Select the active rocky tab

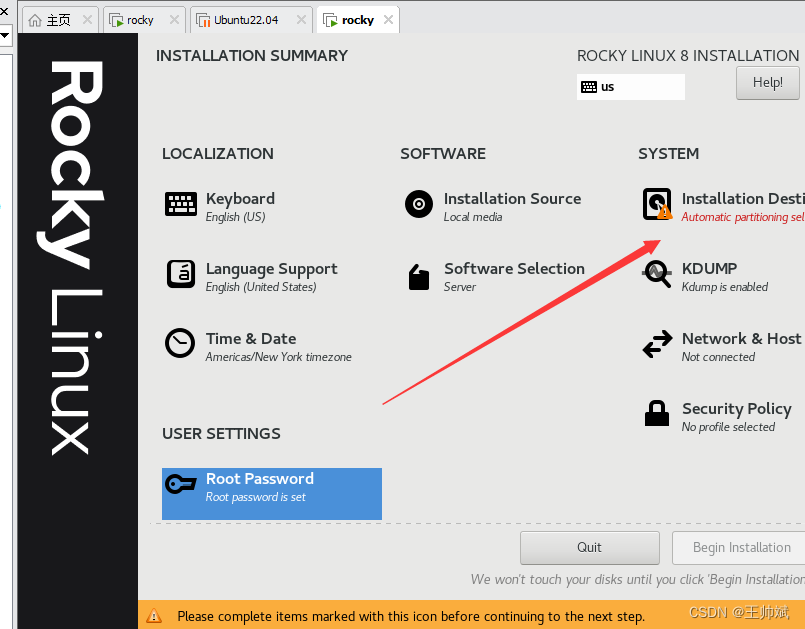358,20
